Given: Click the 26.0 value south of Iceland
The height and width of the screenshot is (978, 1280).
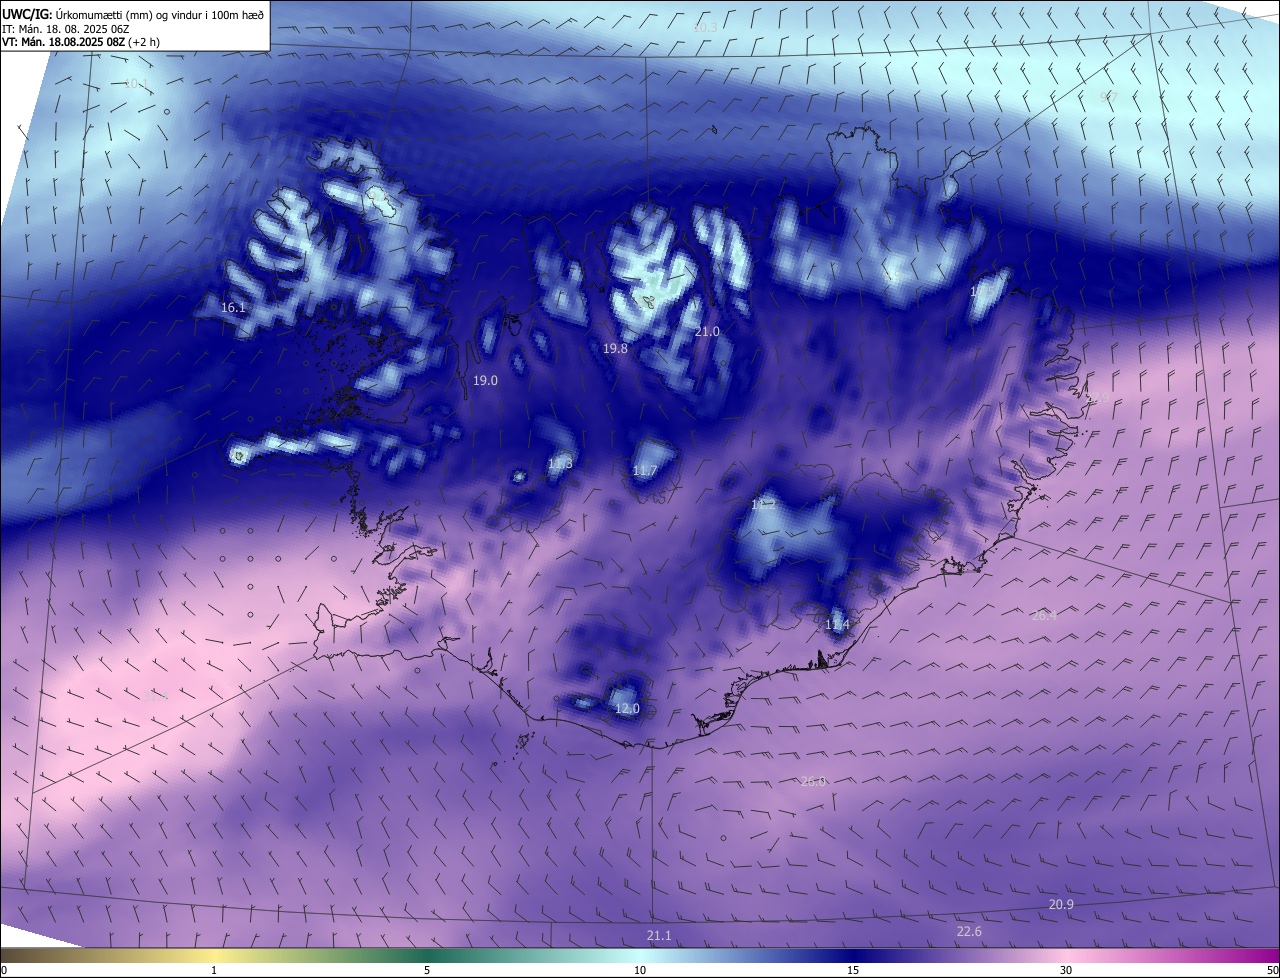Looking at the screenshot, I should (x=813, y=782).
